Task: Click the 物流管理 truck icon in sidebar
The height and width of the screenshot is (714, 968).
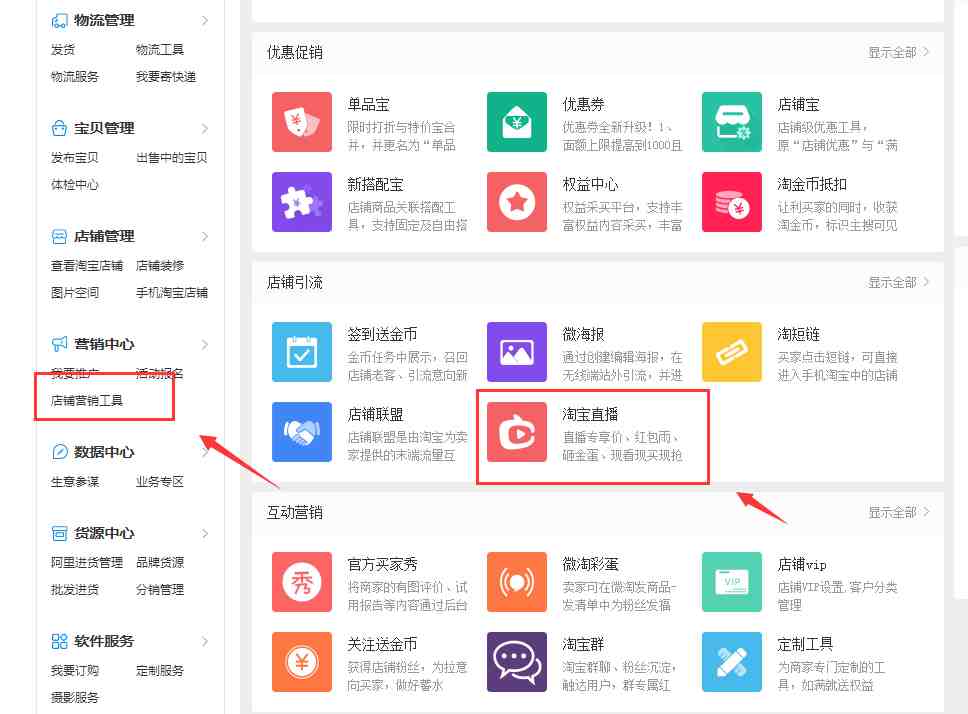Action: tap(59, 21)
